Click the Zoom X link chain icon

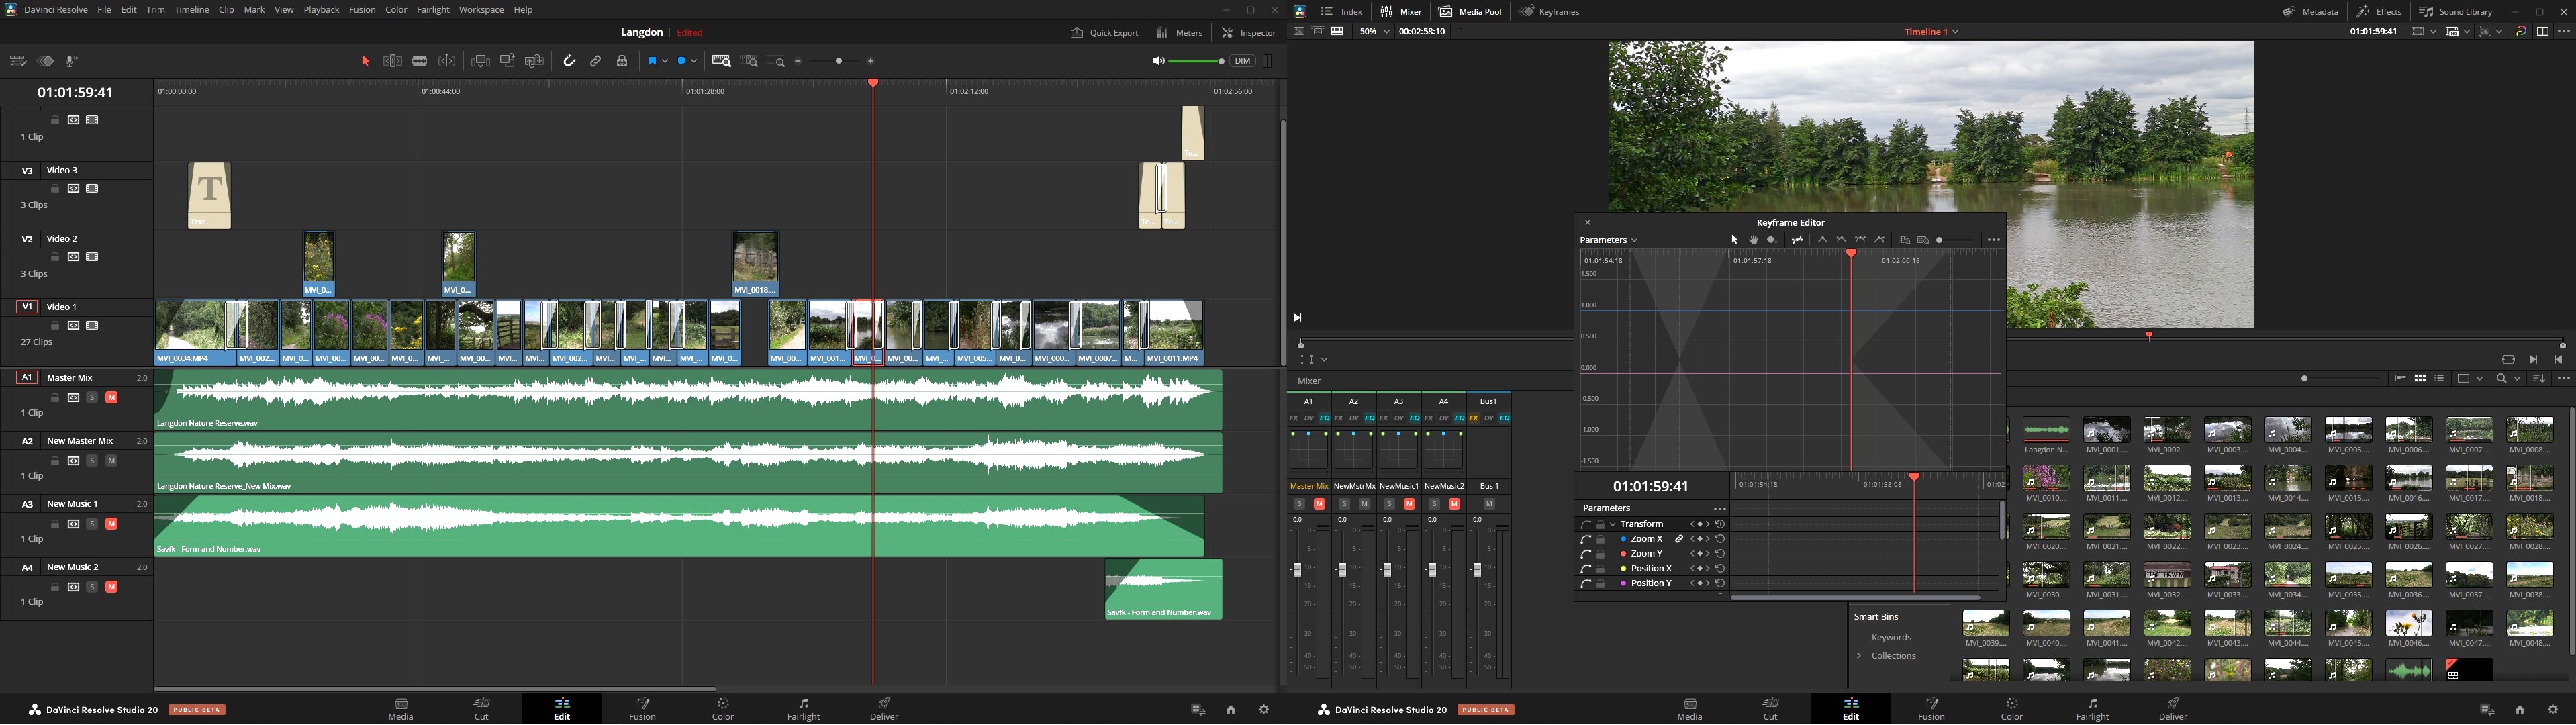pos(1679,540)
